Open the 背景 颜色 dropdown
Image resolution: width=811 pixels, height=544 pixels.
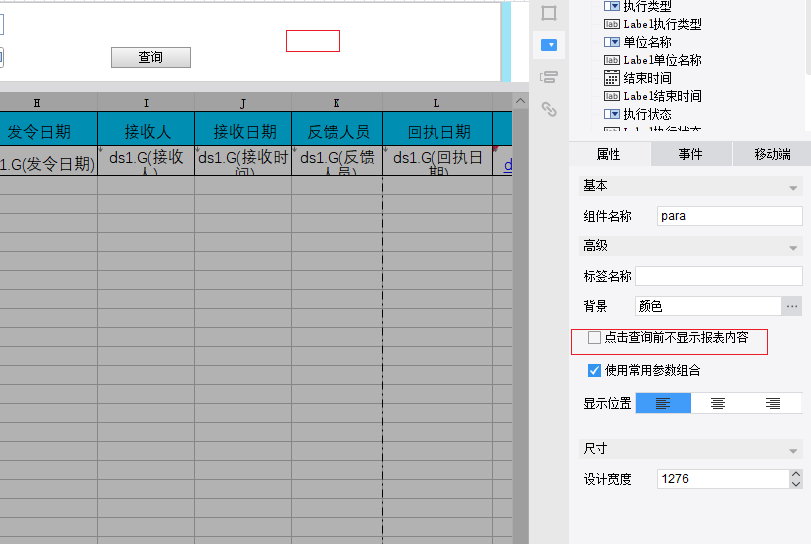[x=708, y=306]
